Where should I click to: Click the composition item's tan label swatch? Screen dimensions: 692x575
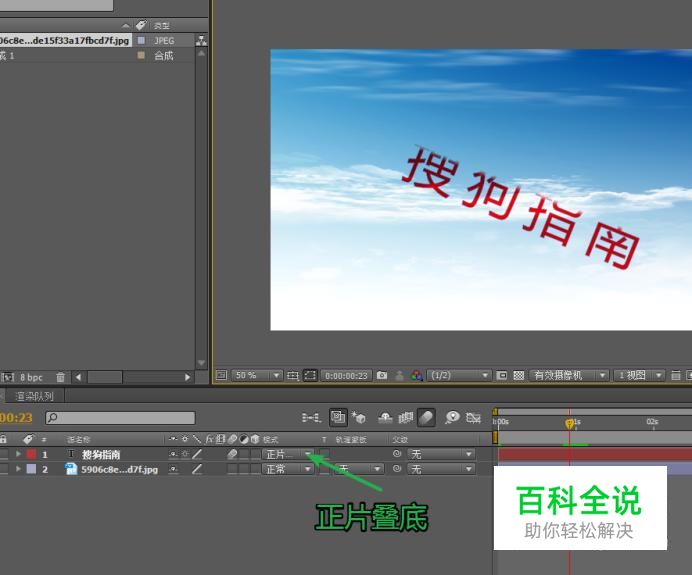tap(141, 55)
